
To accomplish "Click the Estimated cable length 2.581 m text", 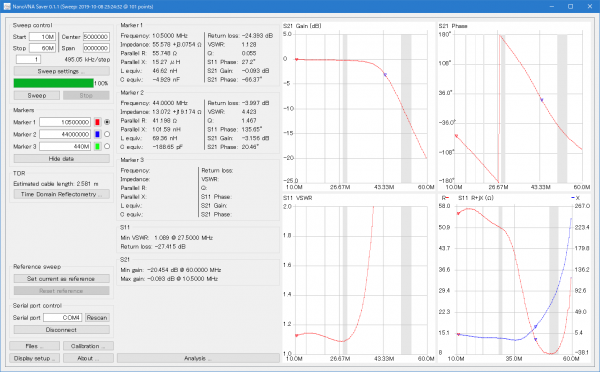I will 56,184.
